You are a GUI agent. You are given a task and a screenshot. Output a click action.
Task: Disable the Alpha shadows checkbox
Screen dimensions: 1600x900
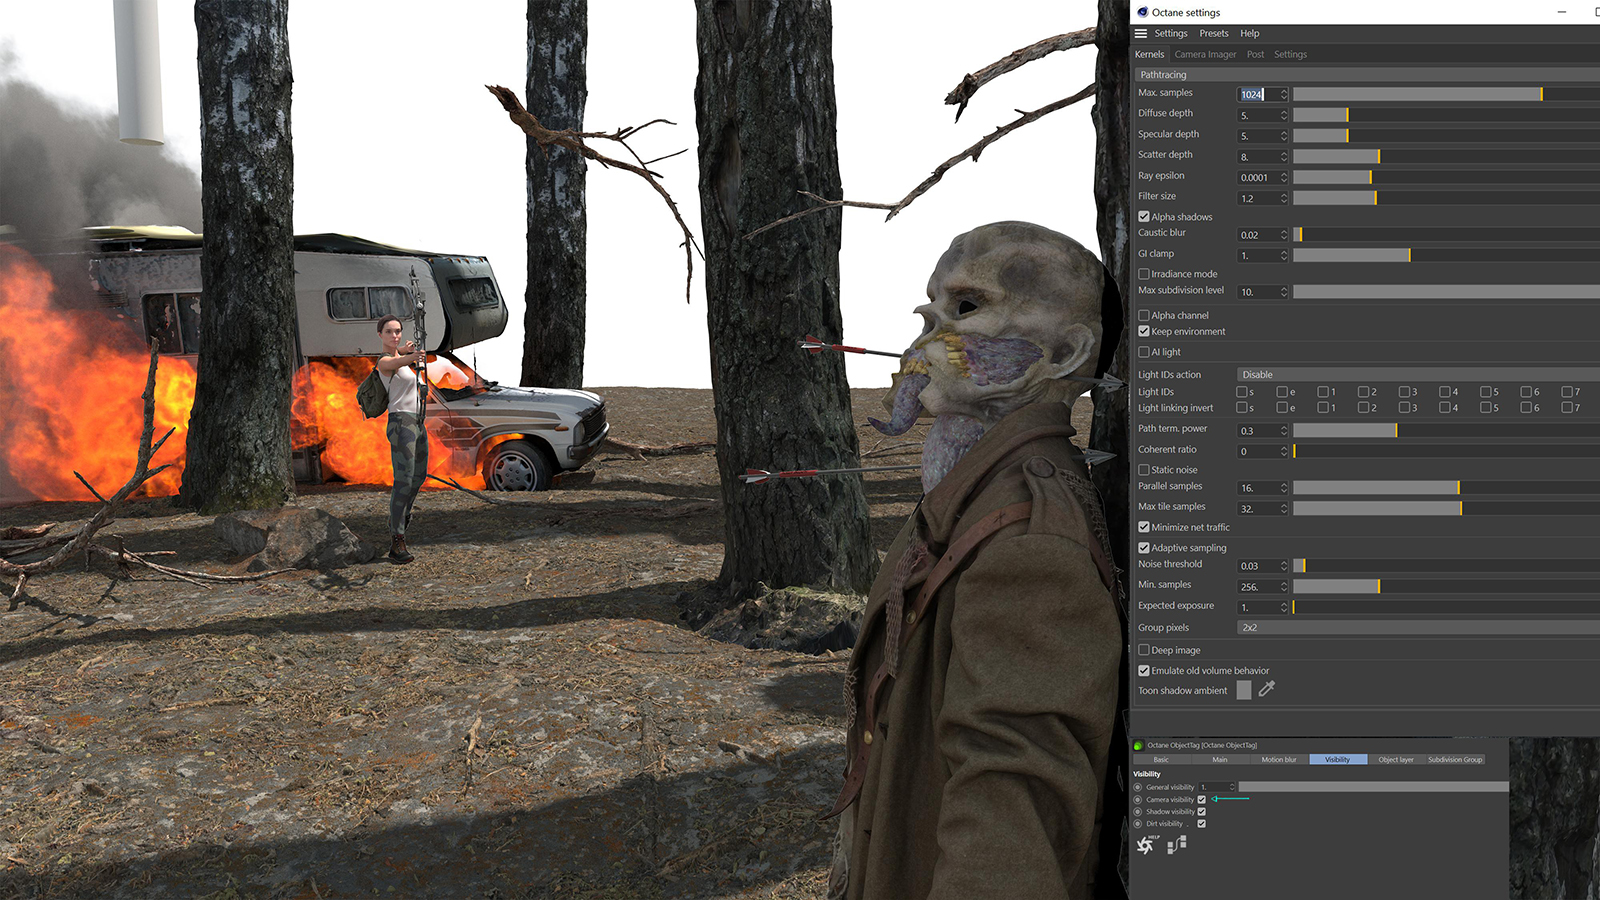pos(1144,216)
